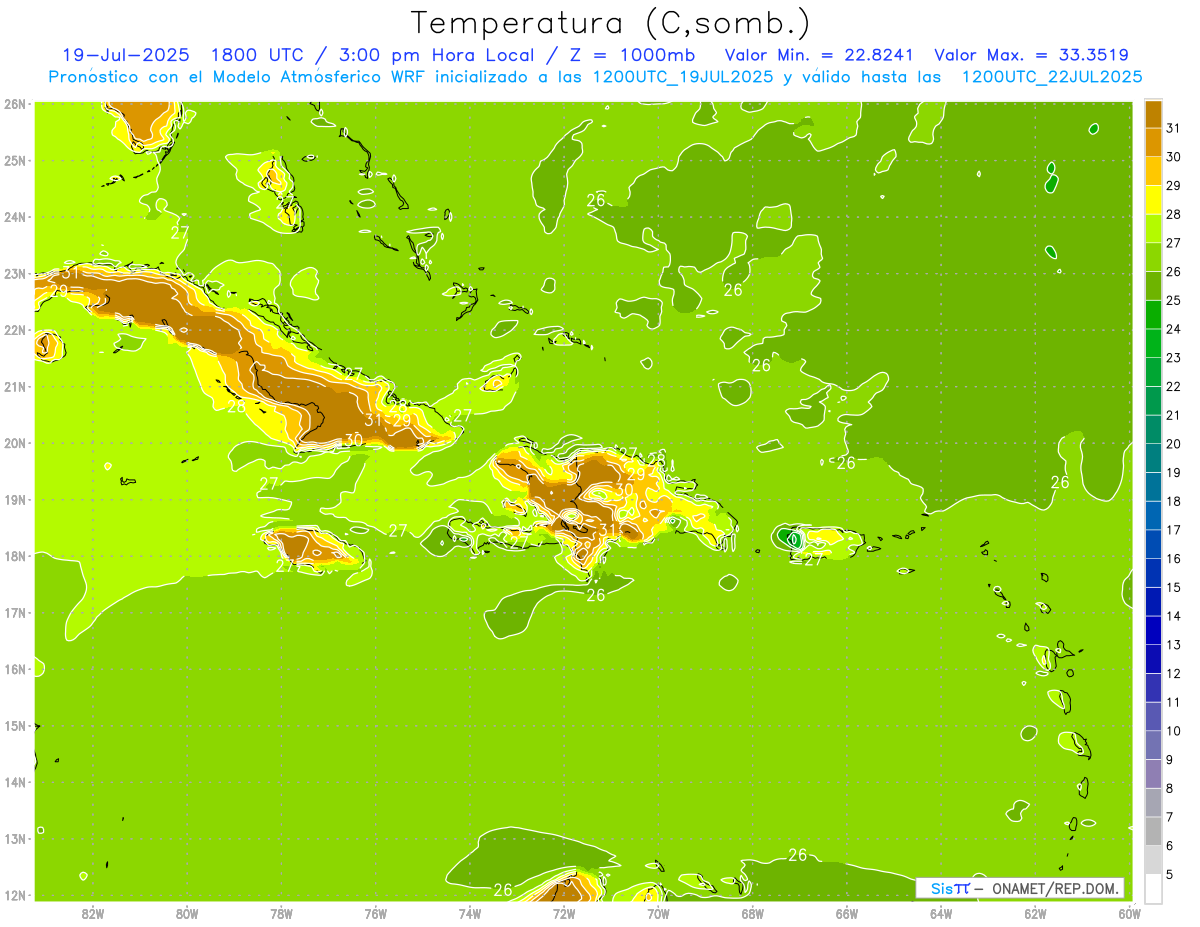Click legend value "28" on color scale
Image resolution: width=1200 pixels, height=927 pixels.
point(1173,214)
